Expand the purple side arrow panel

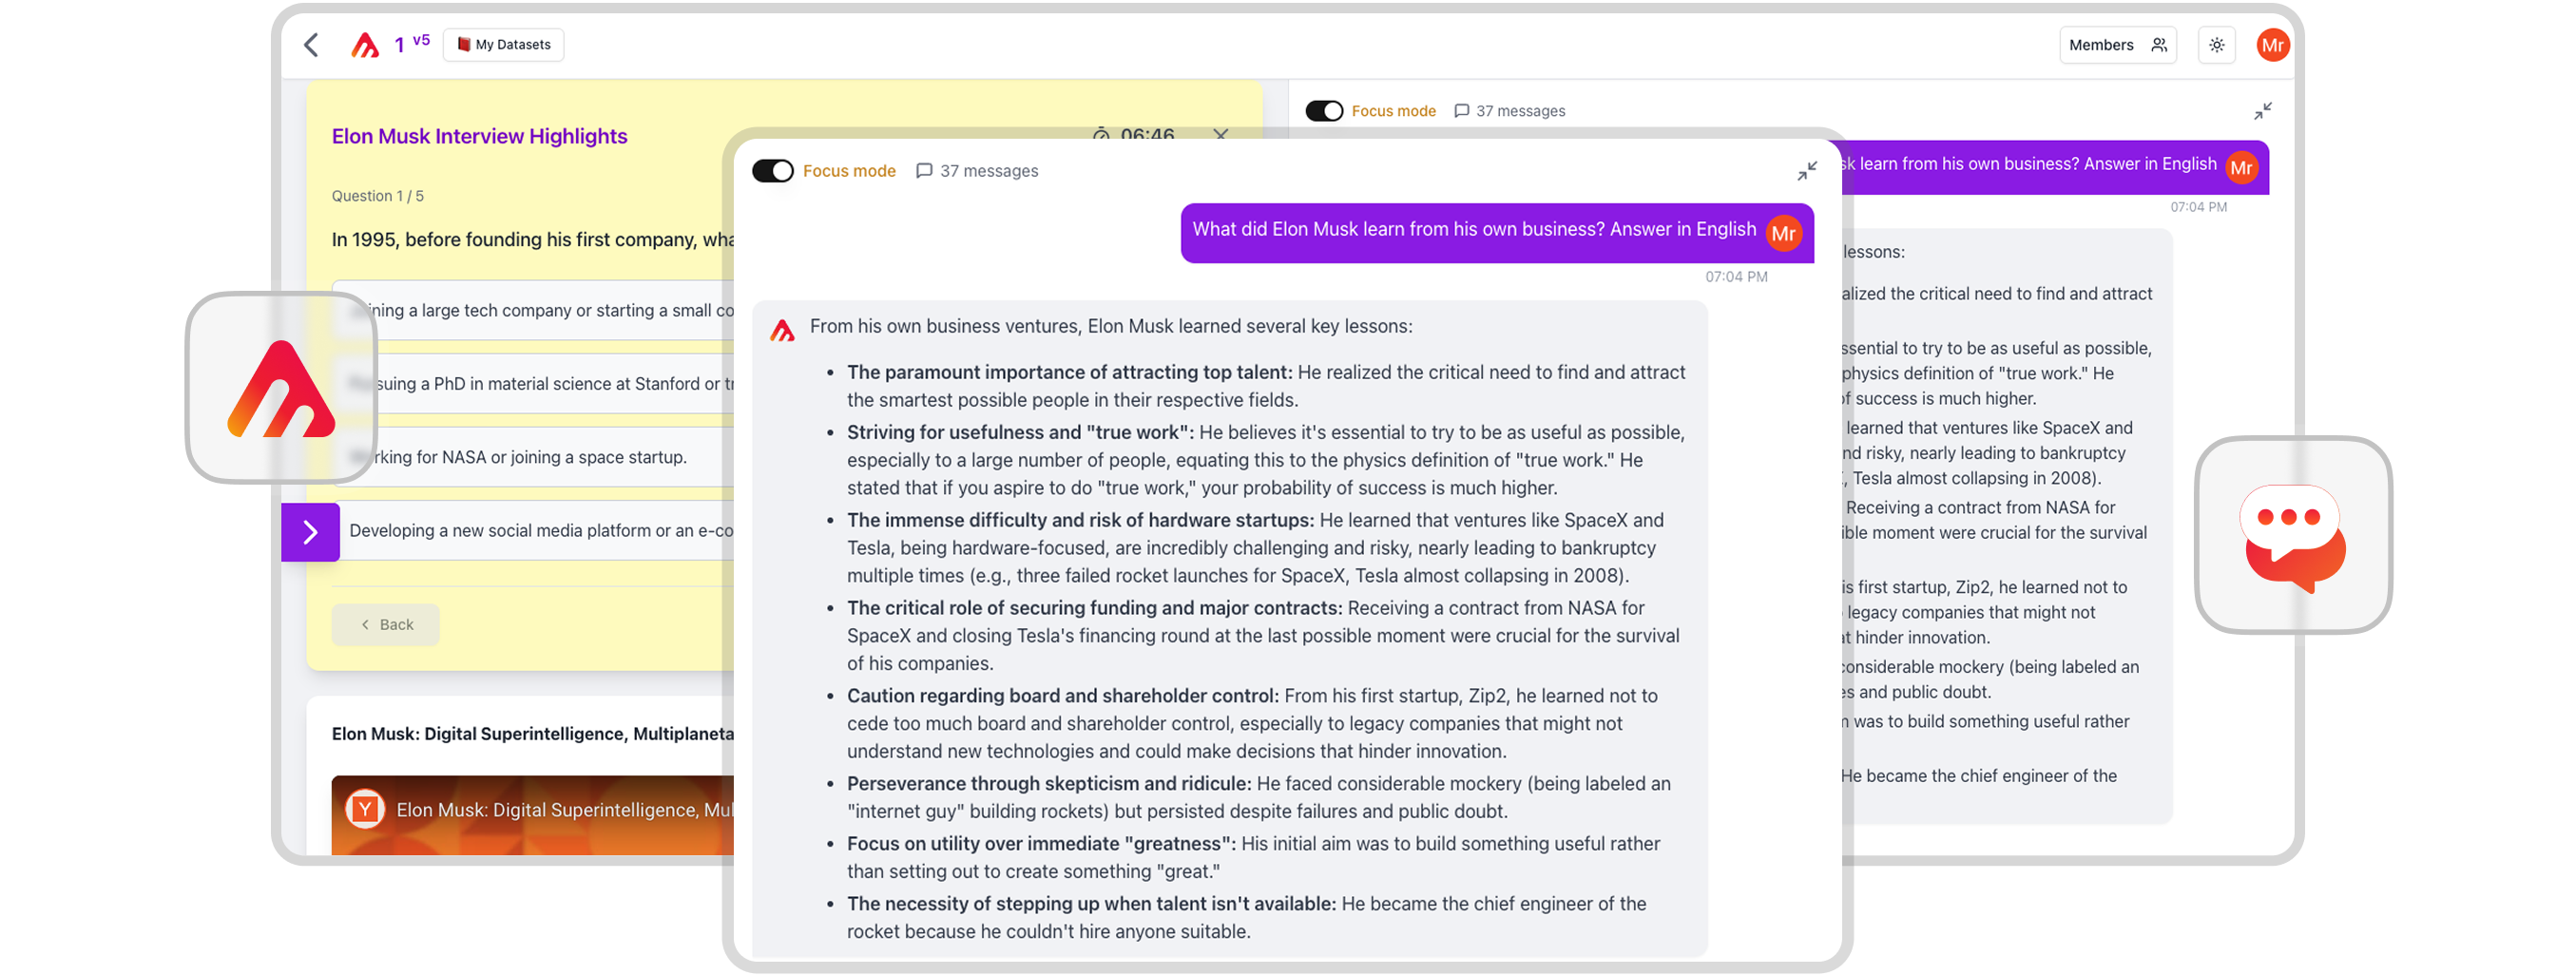click(310, 532)
